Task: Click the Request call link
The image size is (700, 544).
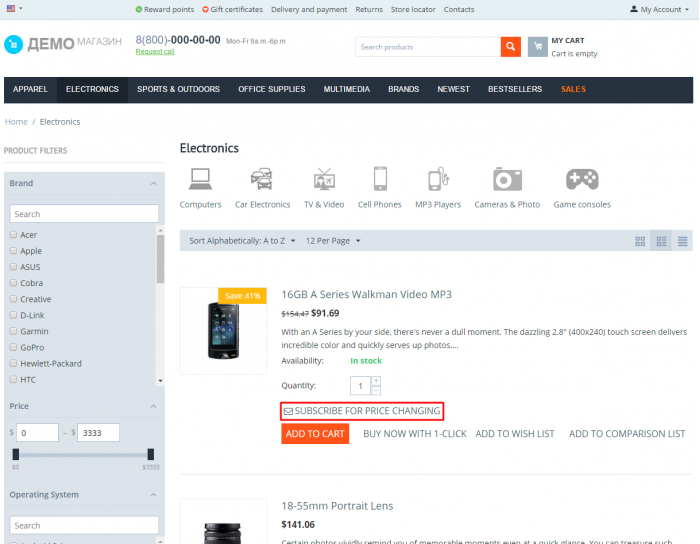Action: click(155, 52)
